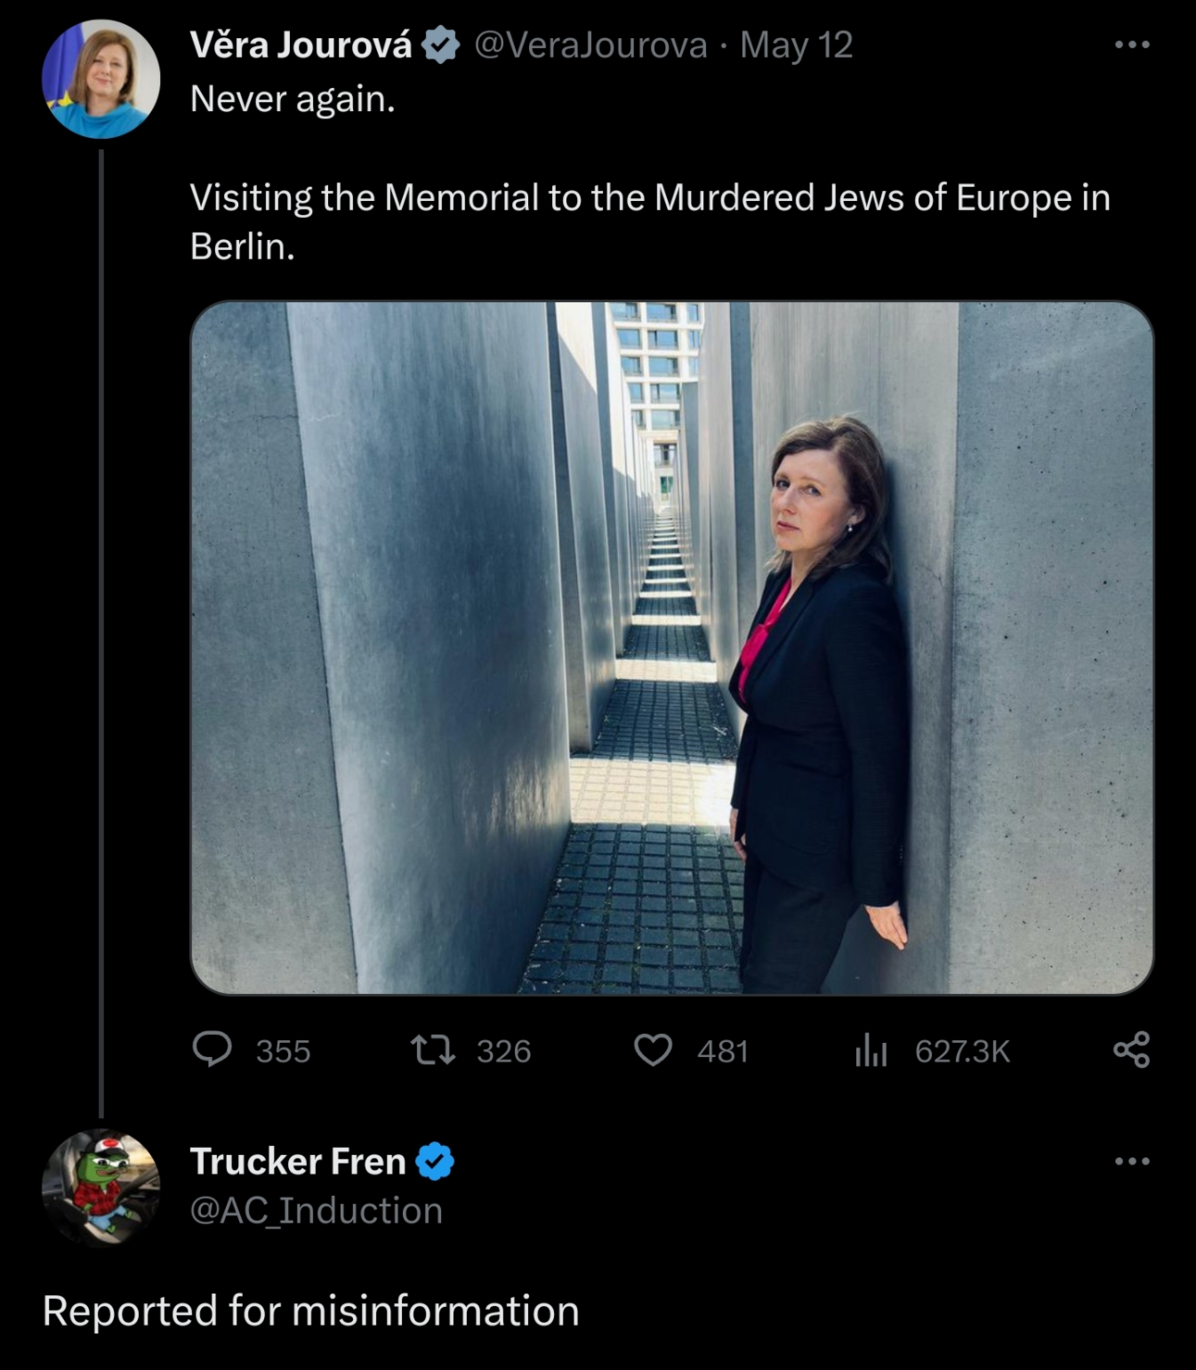Like the tweet with the heart icon
Screen dimensions: 1196x1370
coord(653,1050)
